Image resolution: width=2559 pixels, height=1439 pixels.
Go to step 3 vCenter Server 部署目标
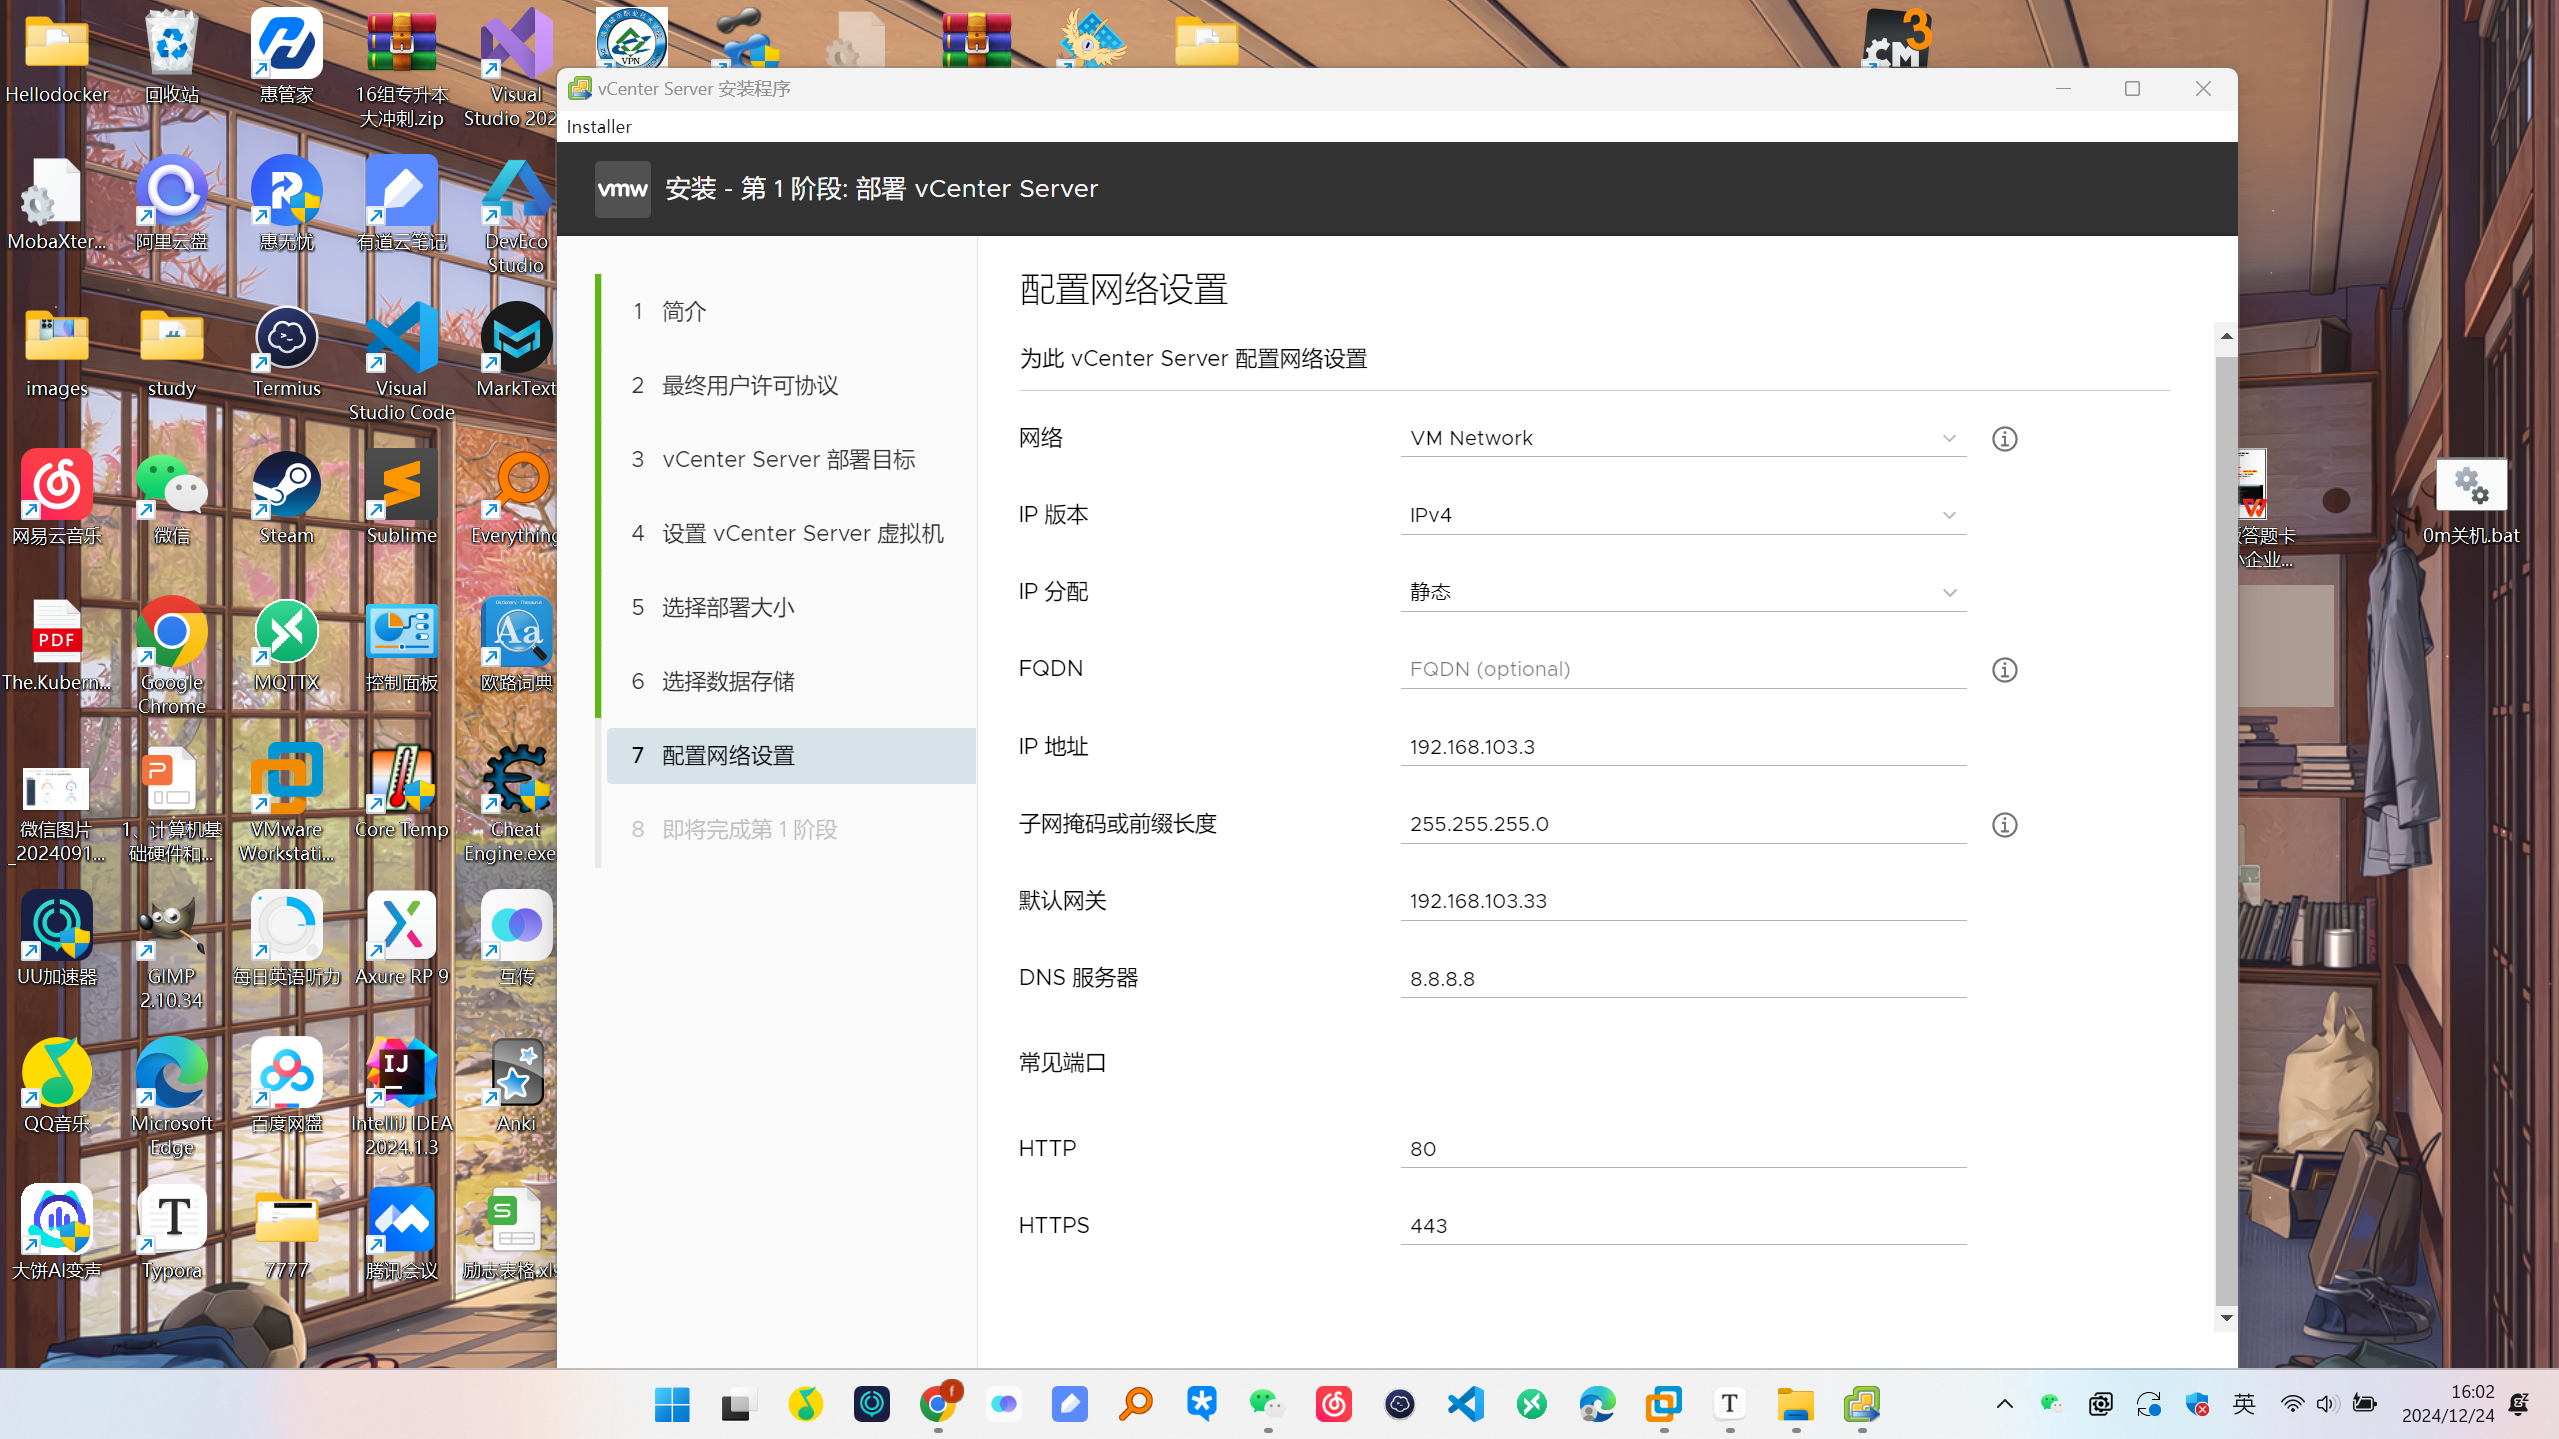coord(790,460)
